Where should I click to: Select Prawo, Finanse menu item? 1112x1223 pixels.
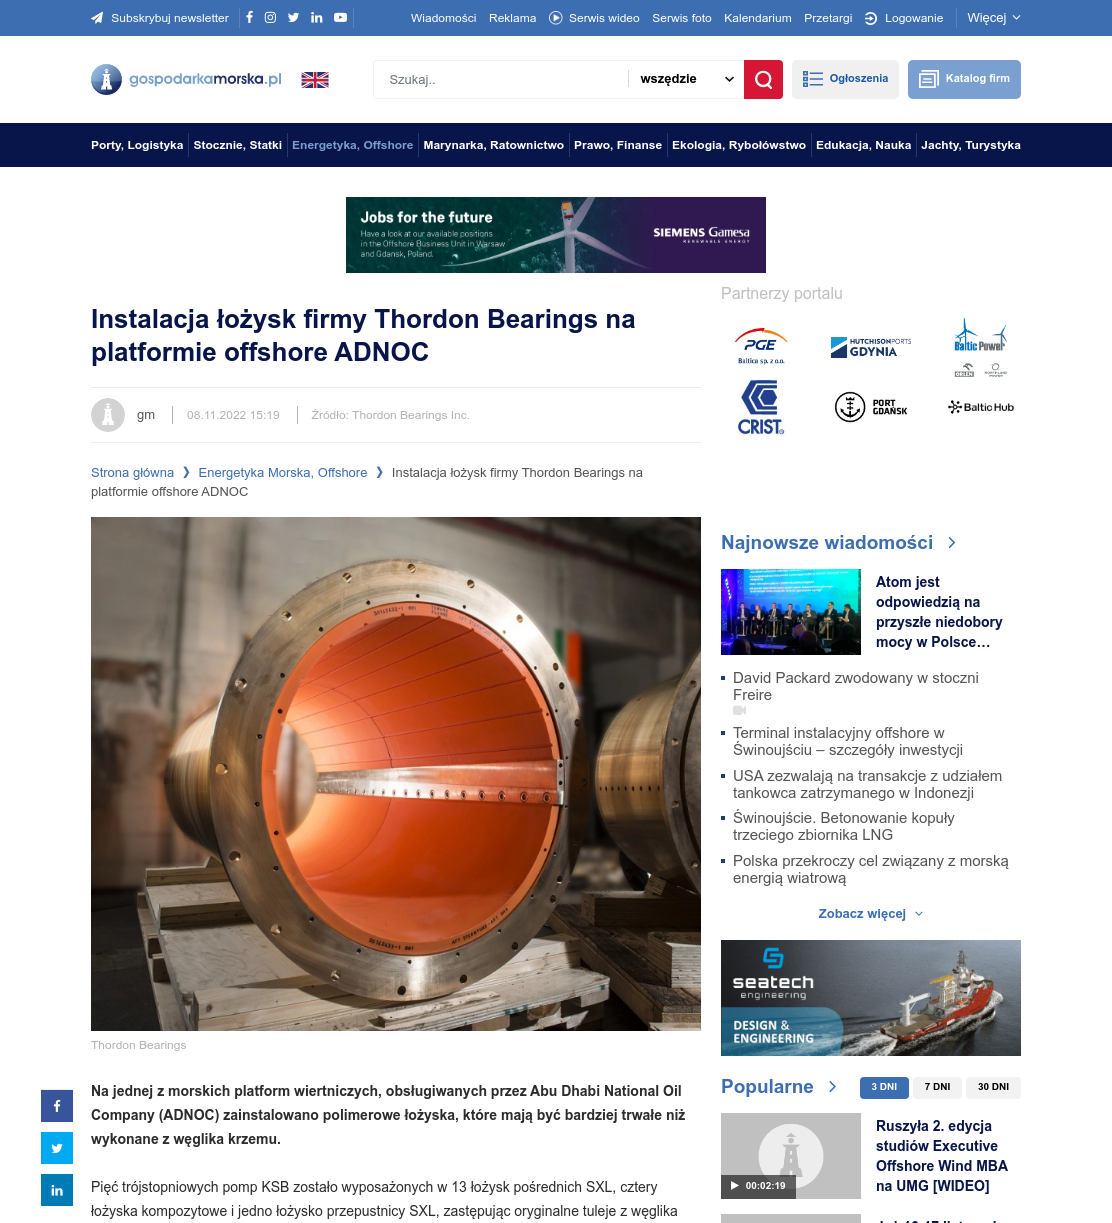click(x=618, y=145)
